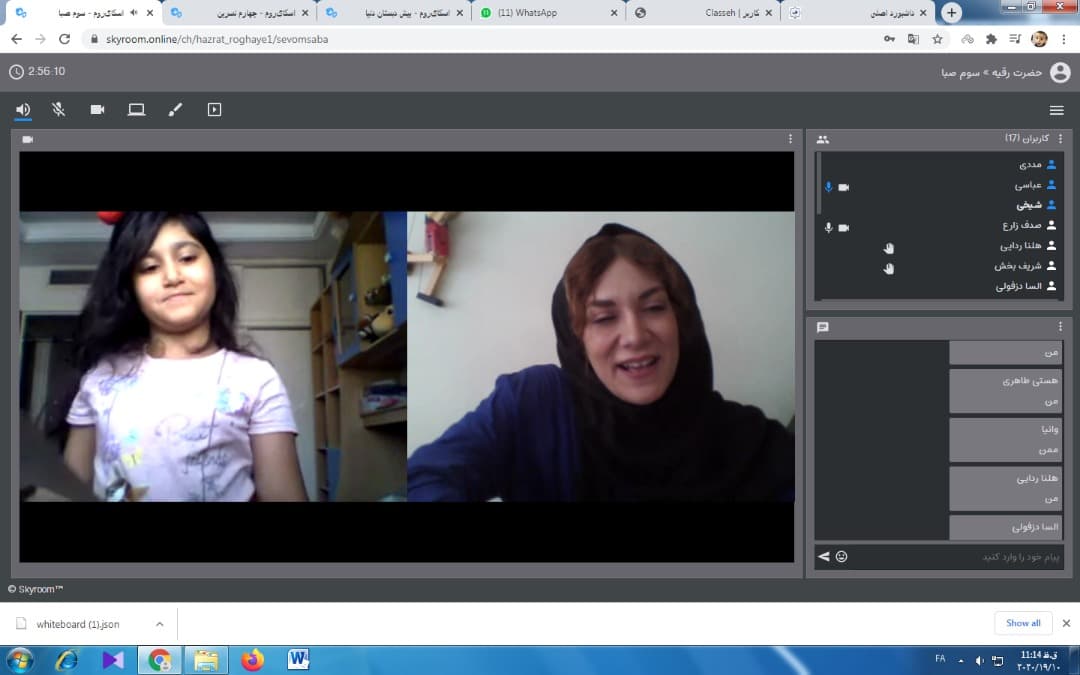Open Microsoft Word from the taskbar
Viewport: 1080px width, 675px height.
tap(298, 660)
